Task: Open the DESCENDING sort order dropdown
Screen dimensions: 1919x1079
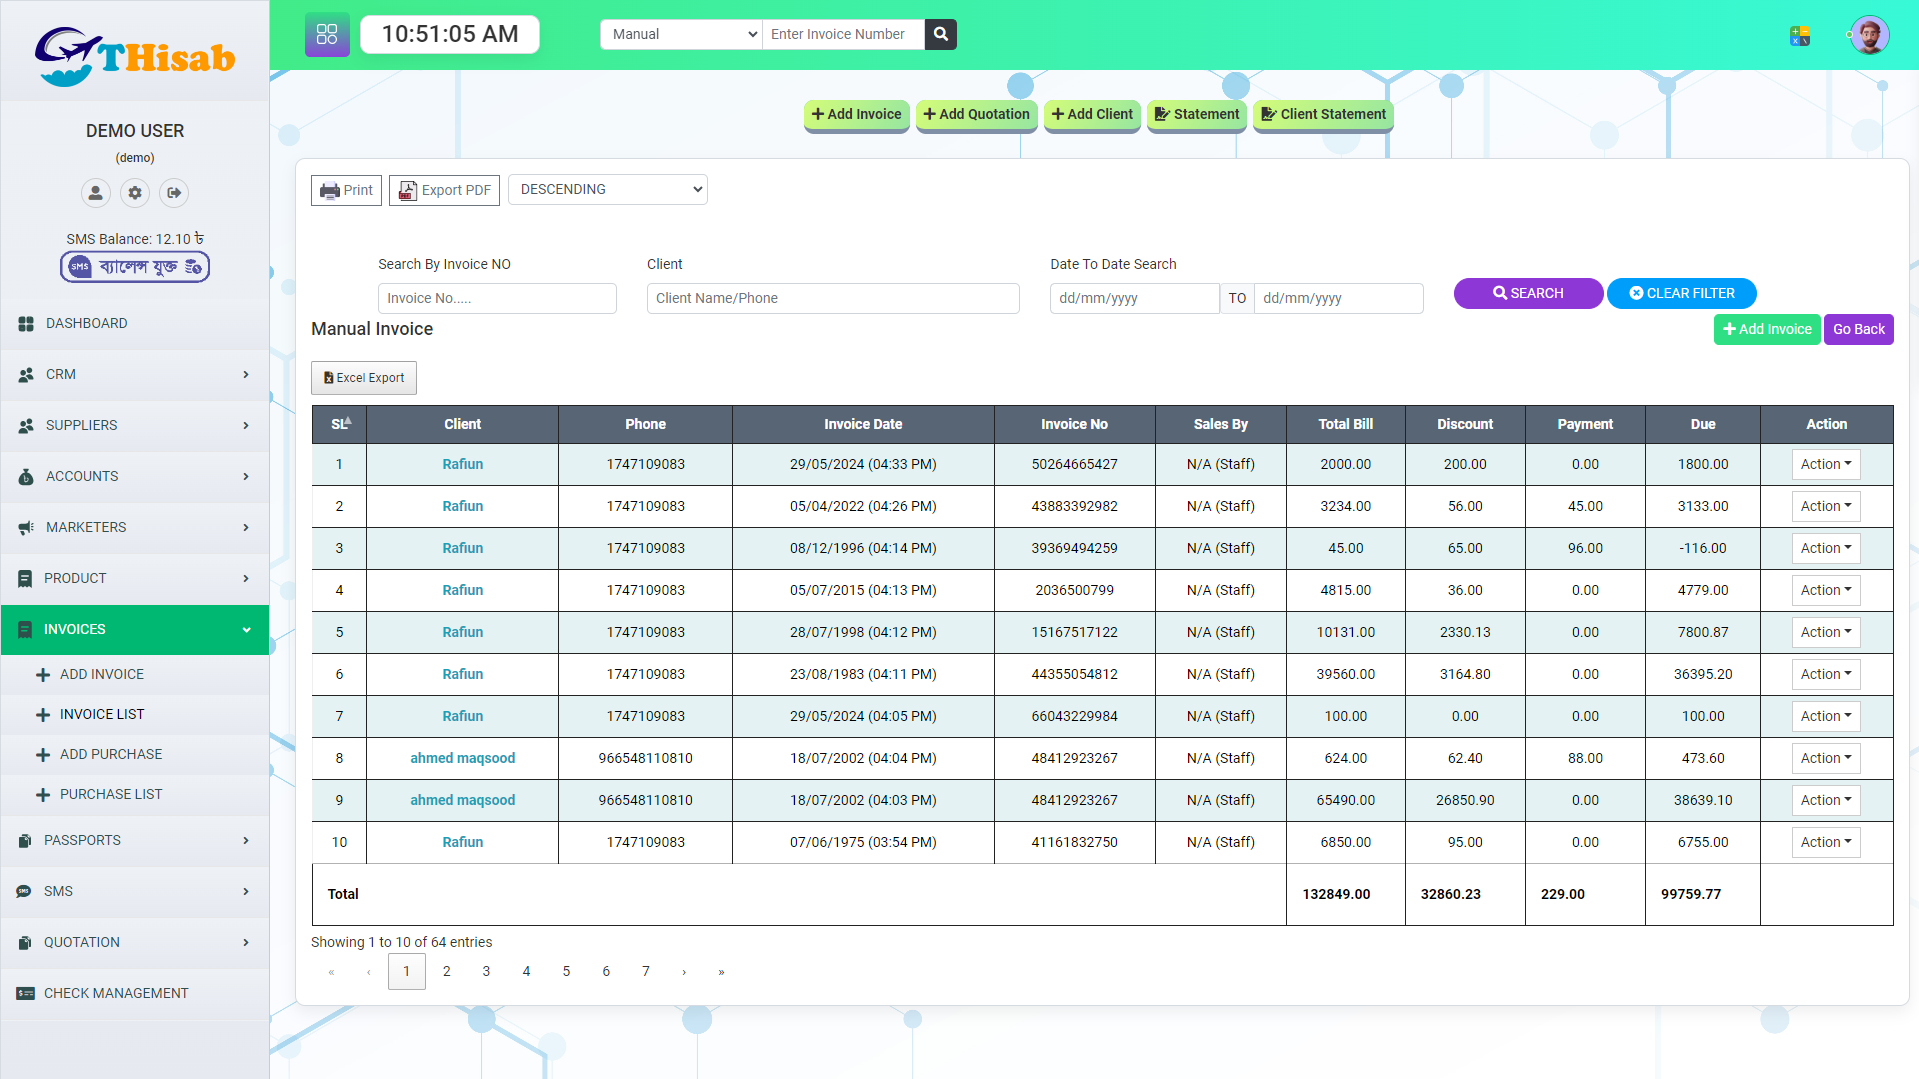Action: pos(607,190)
